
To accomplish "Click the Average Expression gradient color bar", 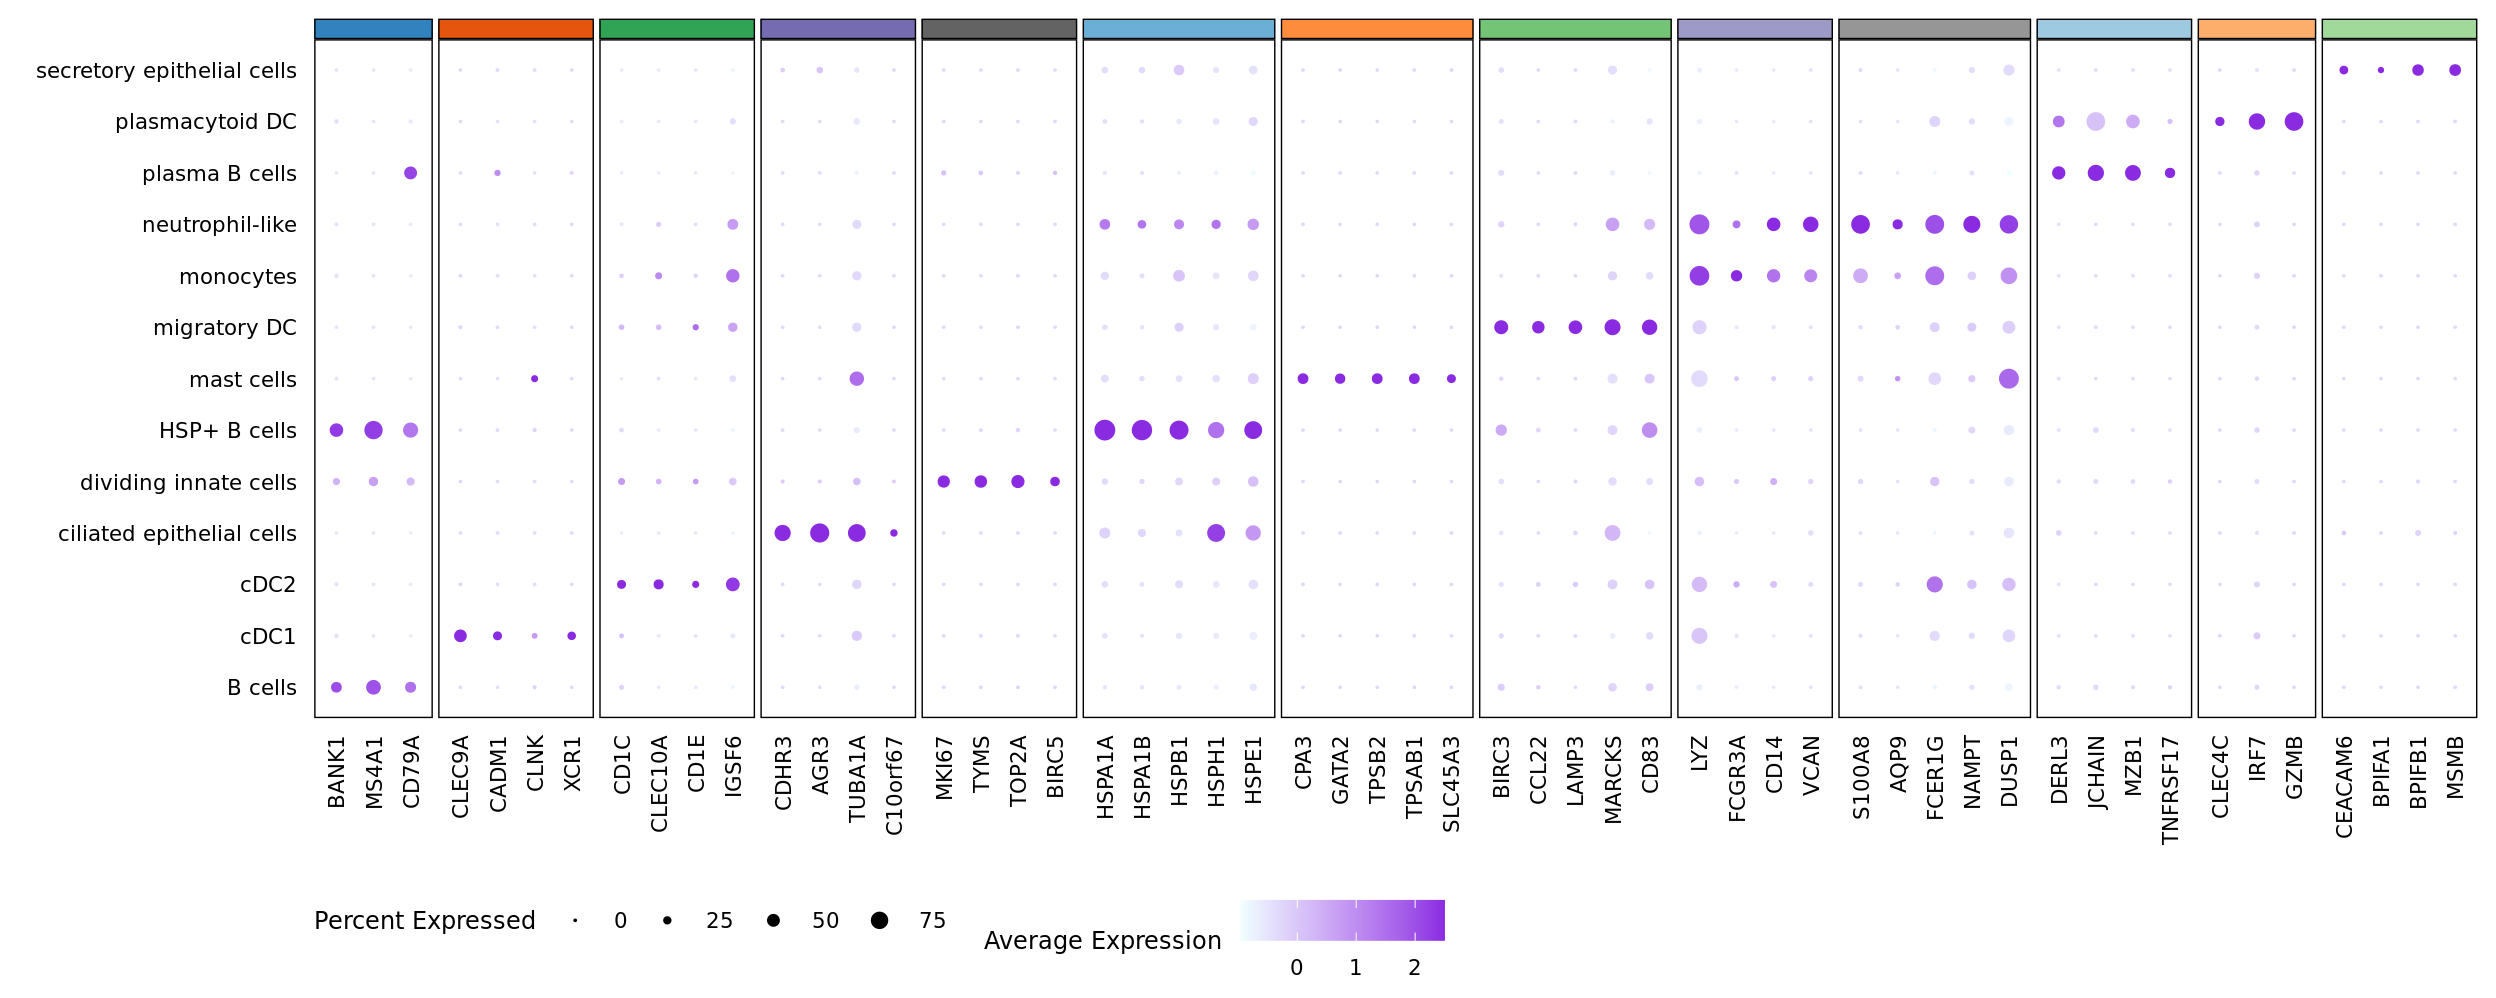I will [1342, 920].
